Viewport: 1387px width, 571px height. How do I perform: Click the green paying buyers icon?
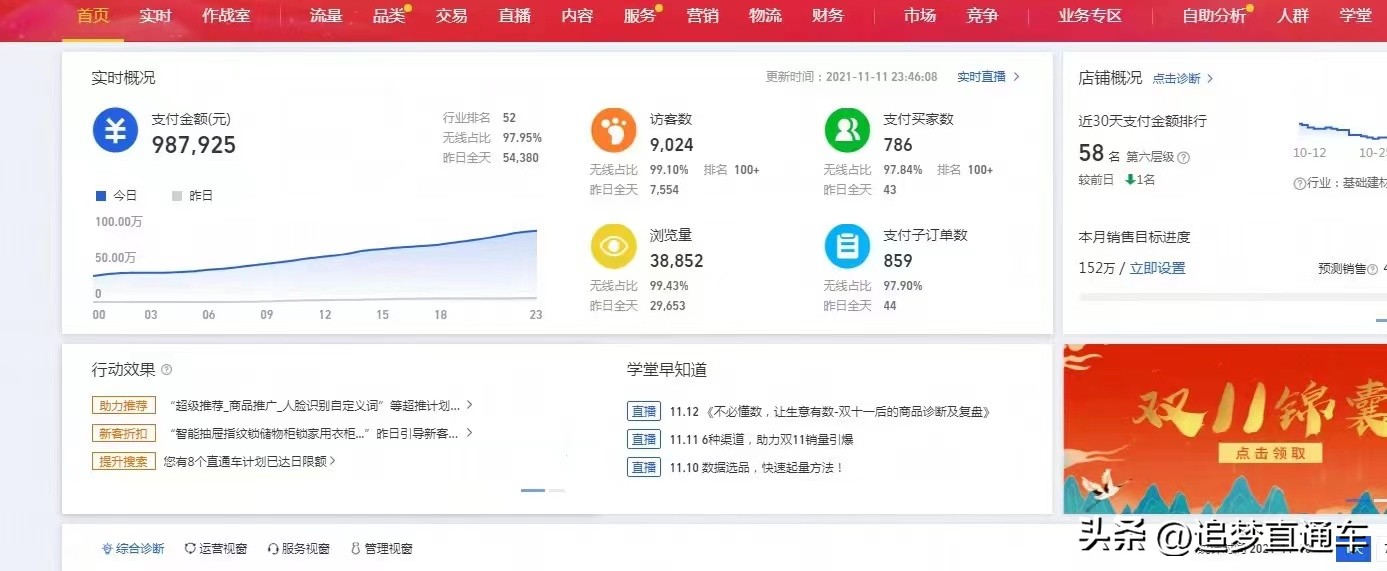tap(847, 131)
